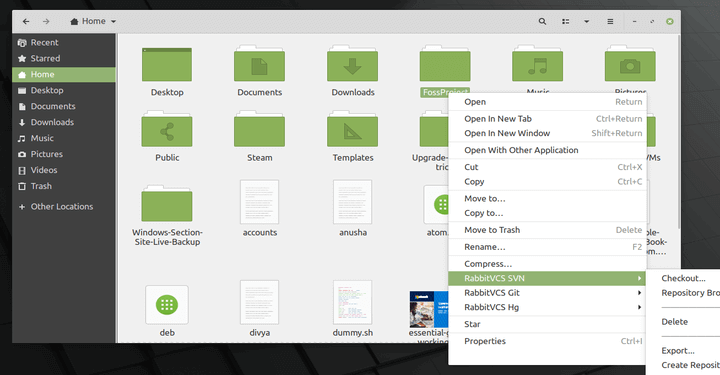
Task: Open Trash from the sidebar
Action: pos(64,186)
